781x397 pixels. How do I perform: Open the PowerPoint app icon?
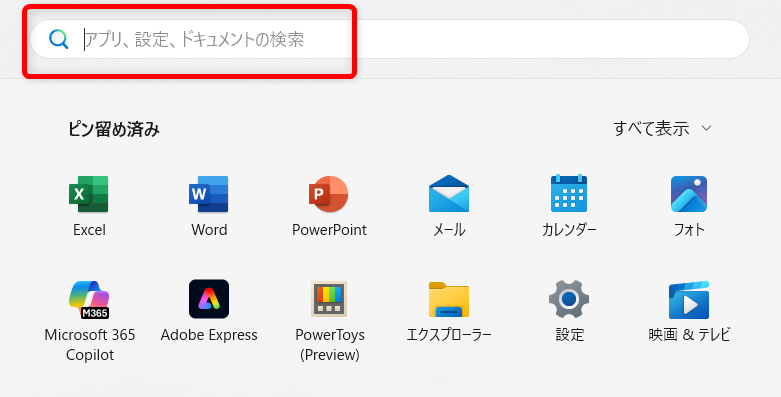(329, 194)
